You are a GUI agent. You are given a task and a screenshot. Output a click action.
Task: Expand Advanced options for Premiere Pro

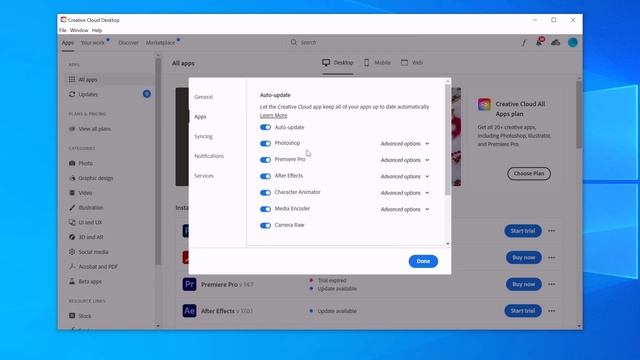[x=405, y=160]
